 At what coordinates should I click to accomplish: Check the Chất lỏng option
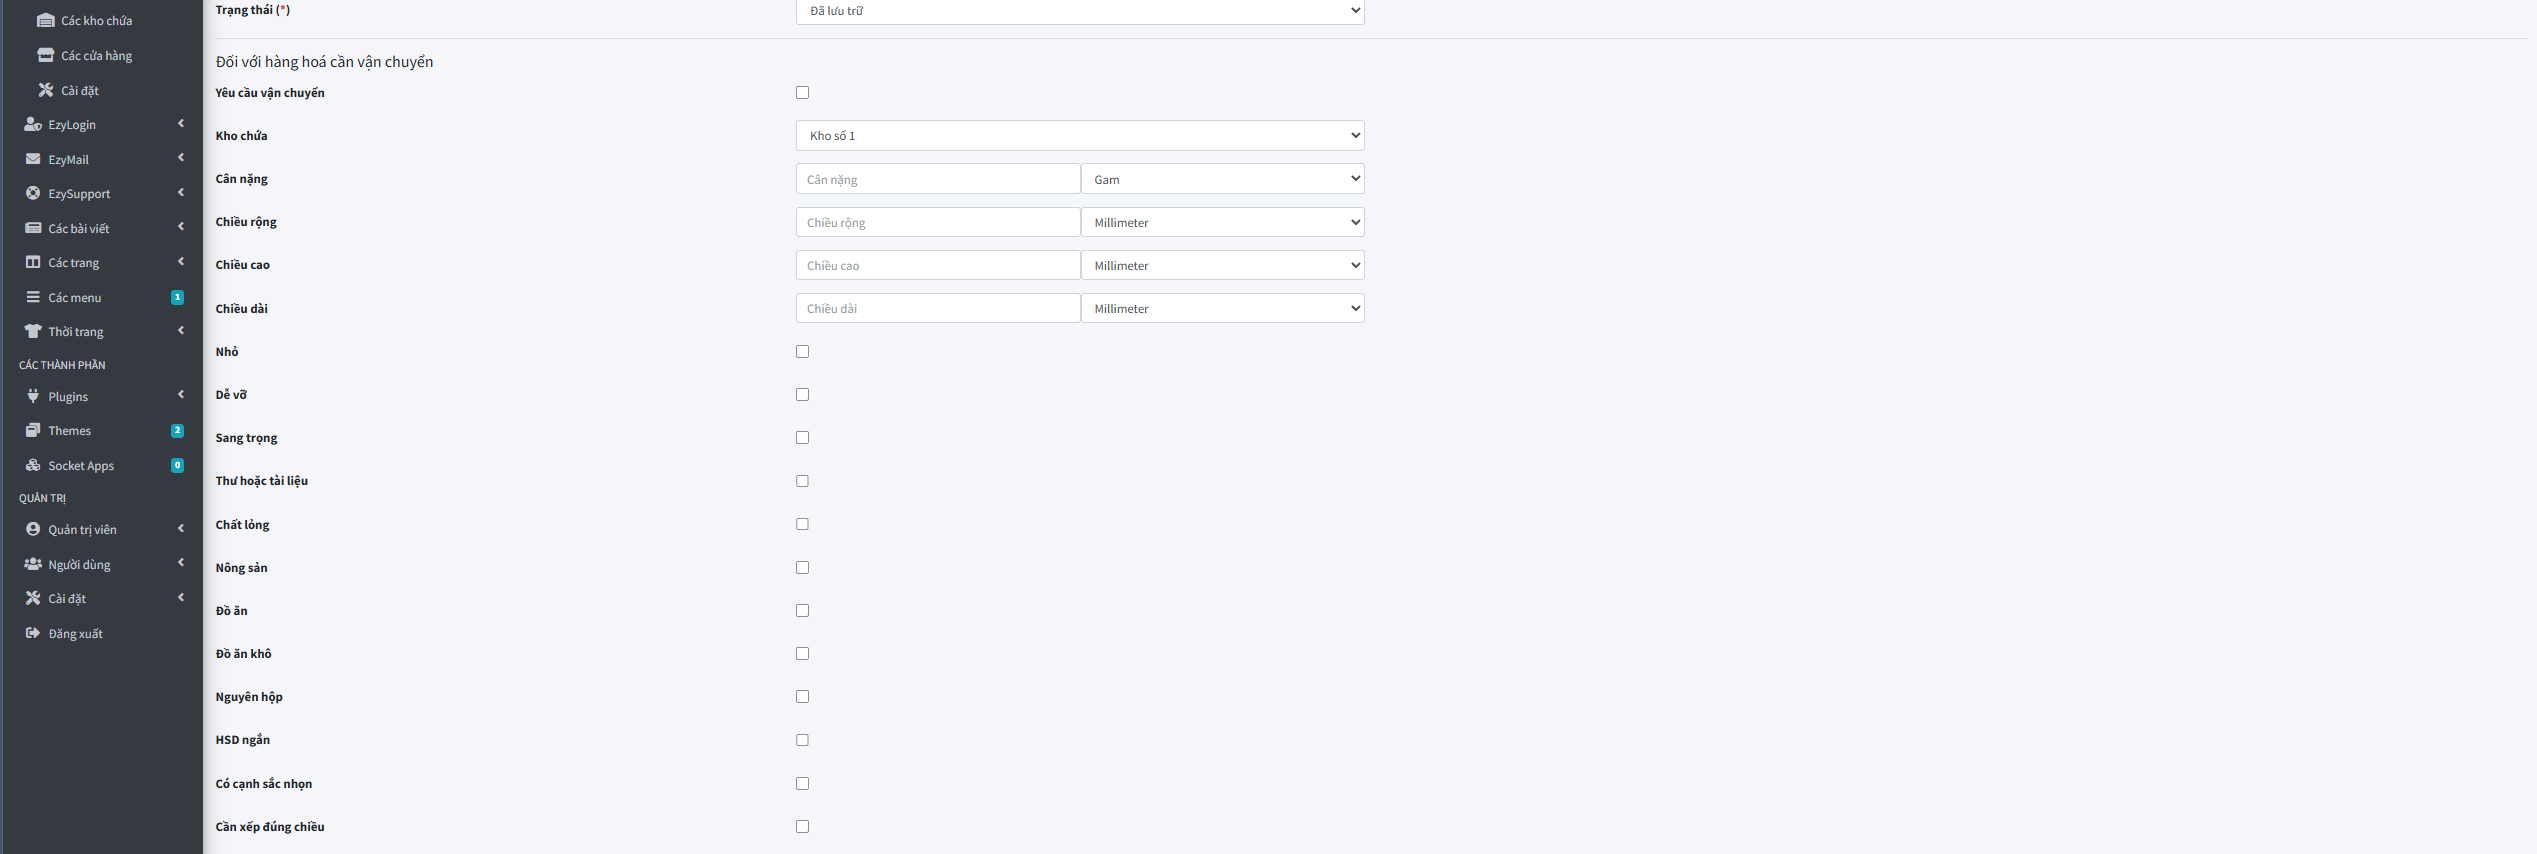point(802,524)
